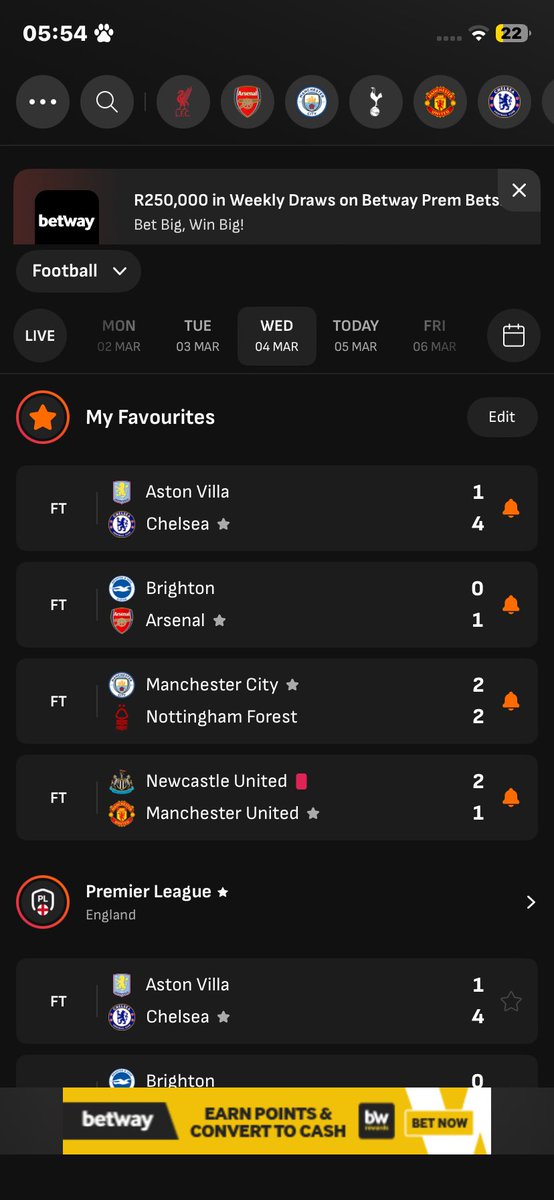
Task: Switch to the TODAY 05 MAR tab
Action: [x=356, y=336]
